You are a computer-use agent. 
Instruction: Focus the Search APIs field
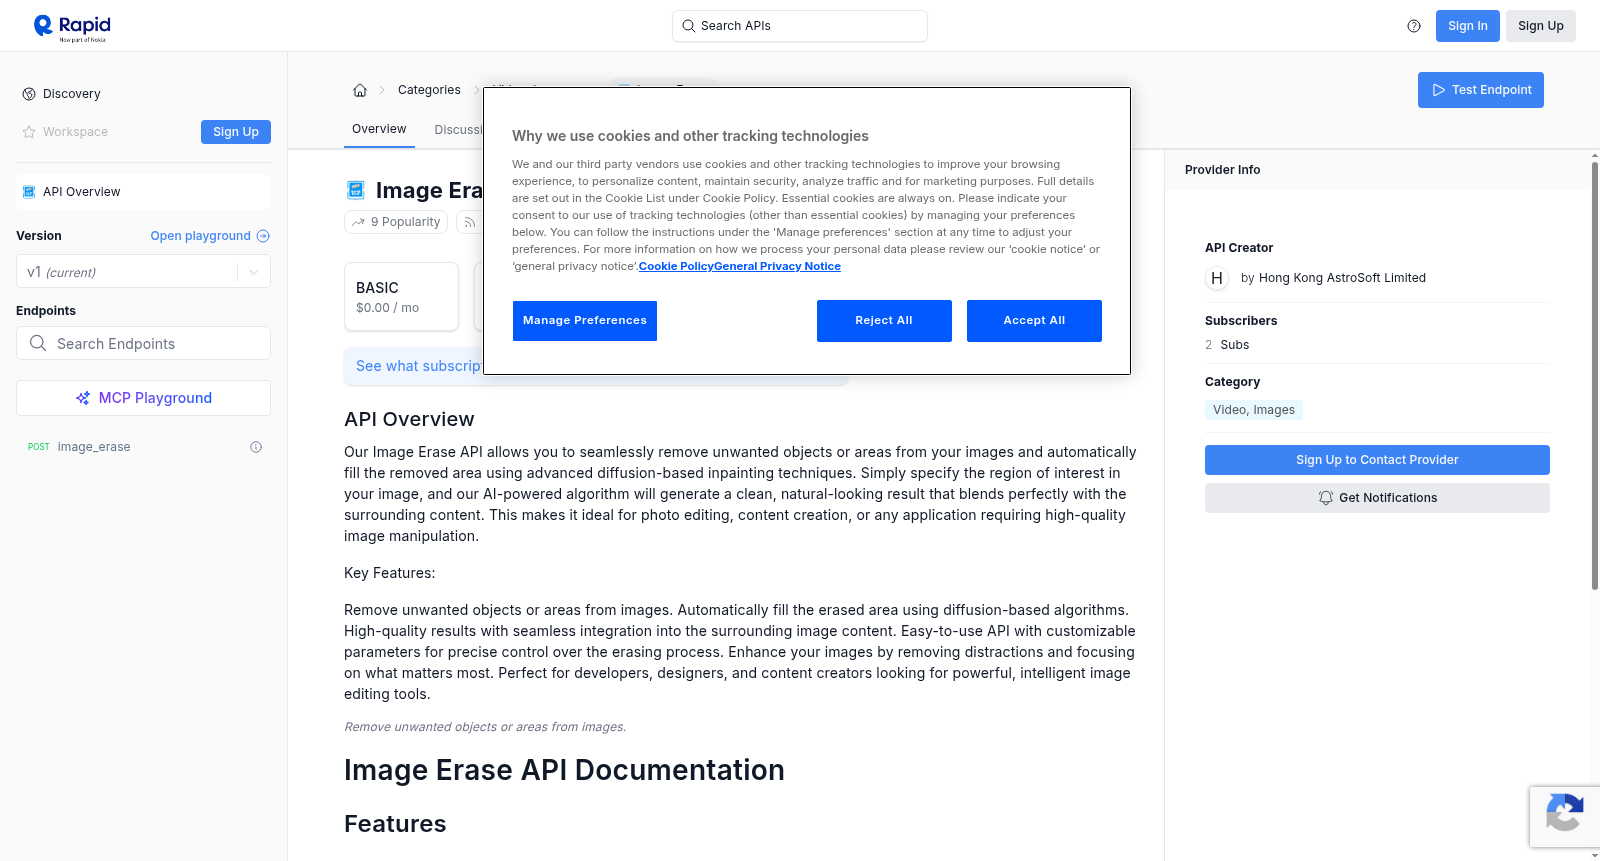coord(800,26)
